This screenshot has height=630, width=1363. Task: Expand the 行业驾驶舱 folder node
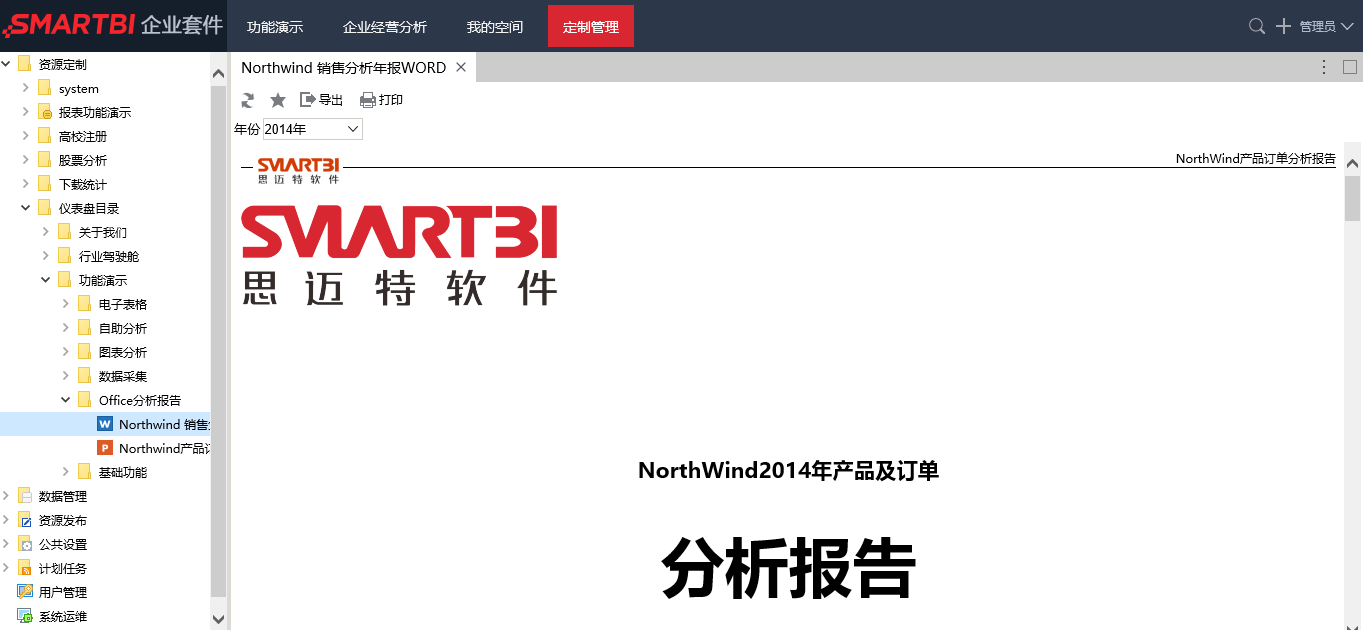(46, 256)
